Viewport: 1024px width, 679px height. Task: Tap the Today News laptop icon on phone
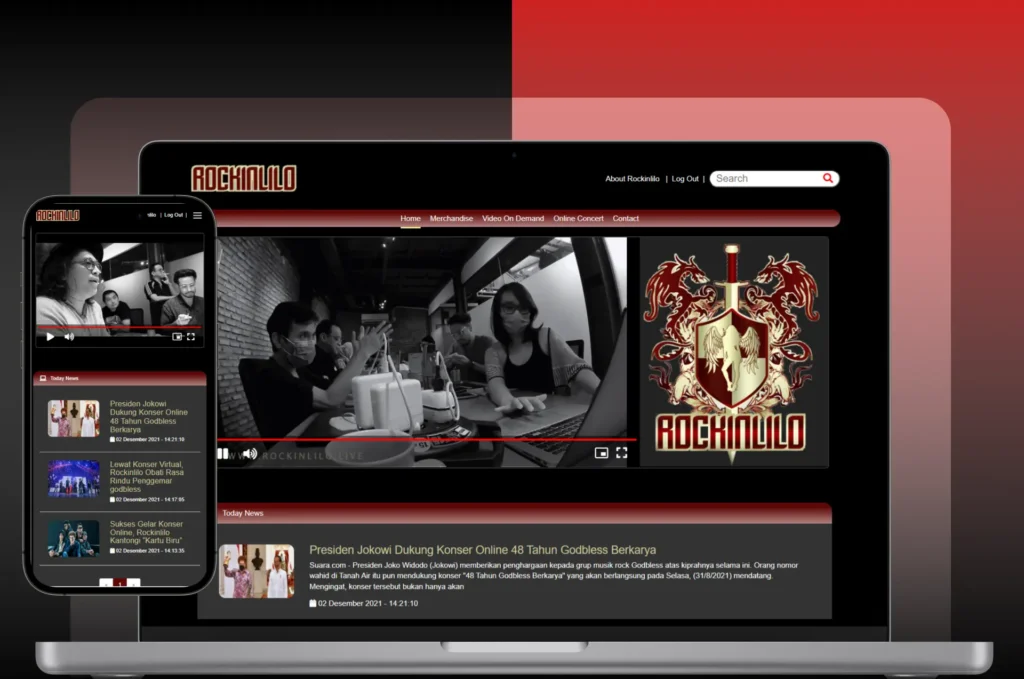click(43, 378)
